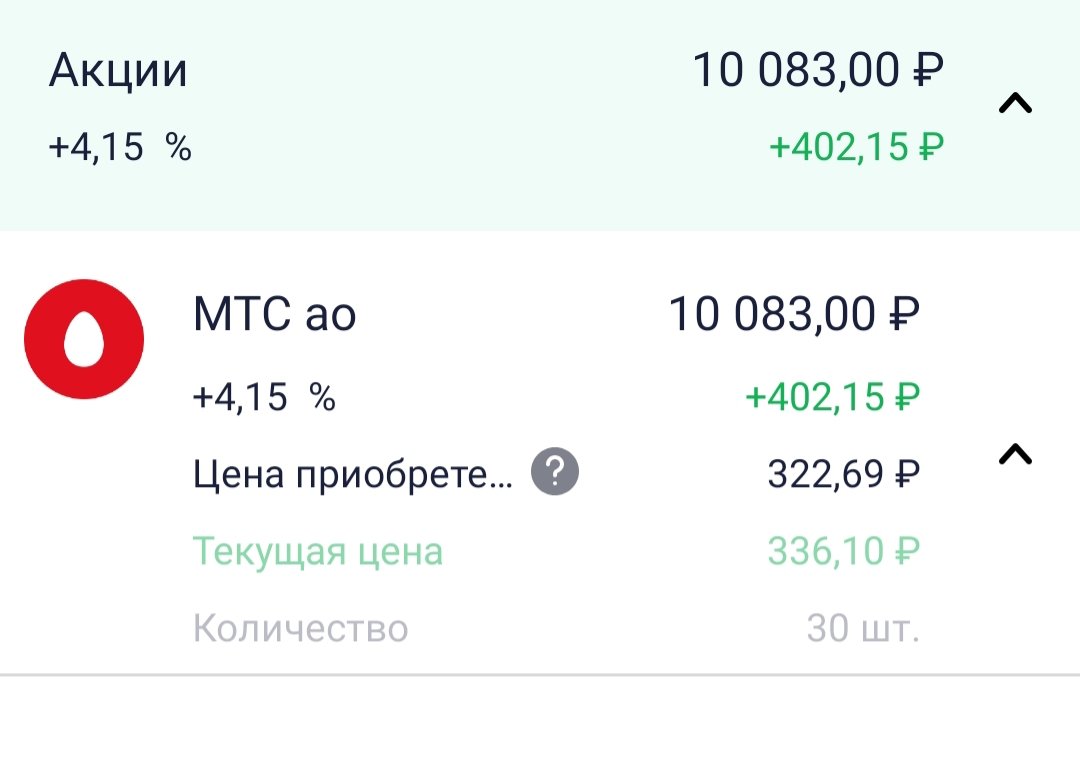
Task: Tap the Акции total of 10 083,00 ₽
Action: pos(818,72)
